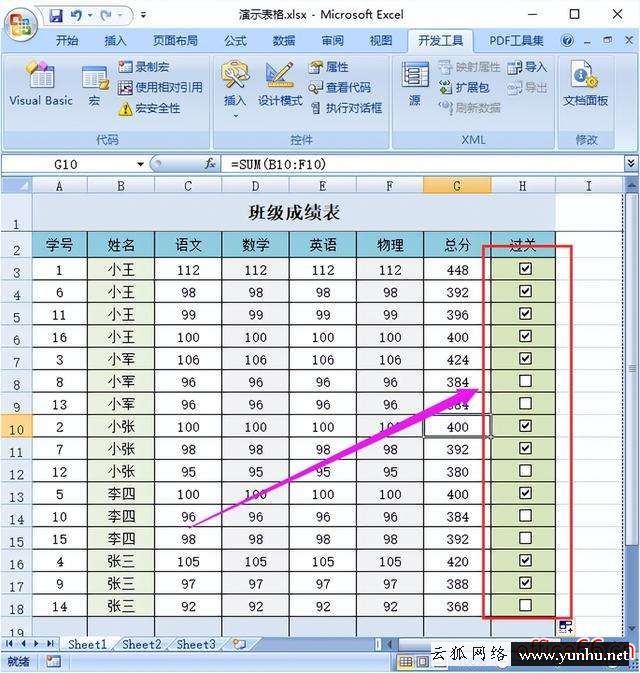Screen dimensions: 640x673
Task: Click the Insert Worksheet tab icon
Action: (240, 644)
